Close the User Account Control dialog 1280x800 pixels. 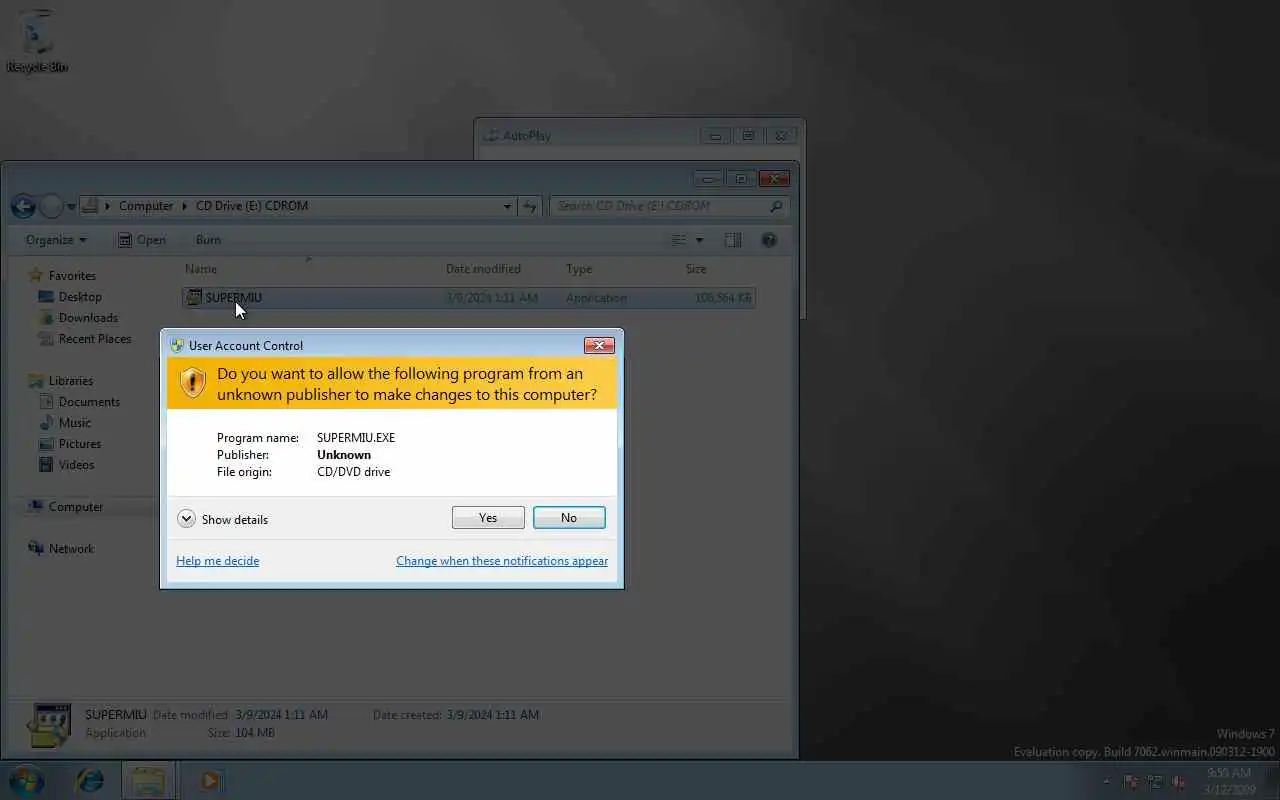[599, 345]
